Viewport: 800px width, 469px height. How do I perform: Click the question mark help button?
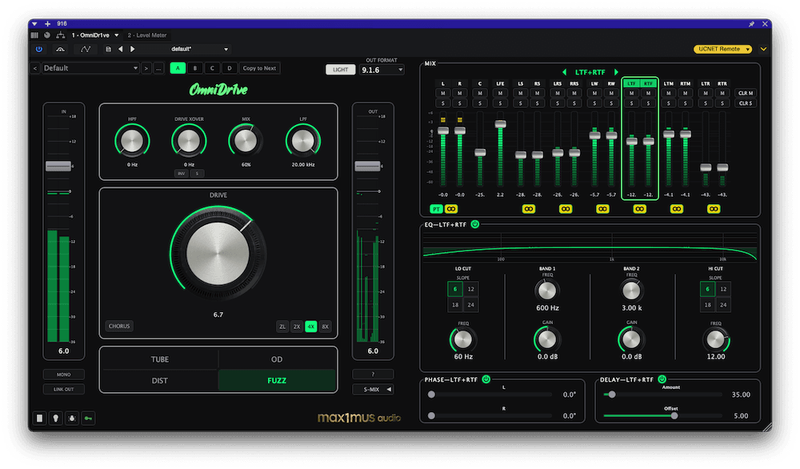pyautogui.click(x=373, y=375)
